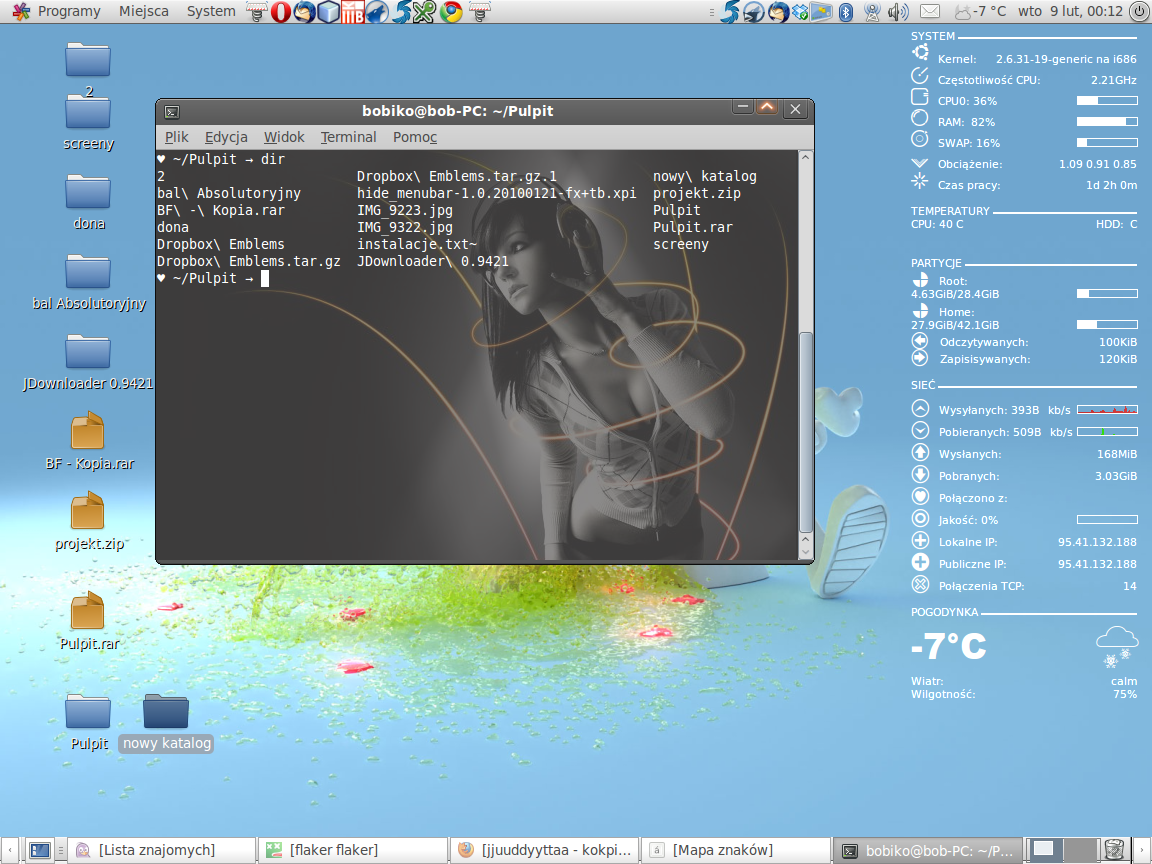The image size is (1152, 864).
Task: Expand the Miejsca places menu
Action: tap(143, 12)
